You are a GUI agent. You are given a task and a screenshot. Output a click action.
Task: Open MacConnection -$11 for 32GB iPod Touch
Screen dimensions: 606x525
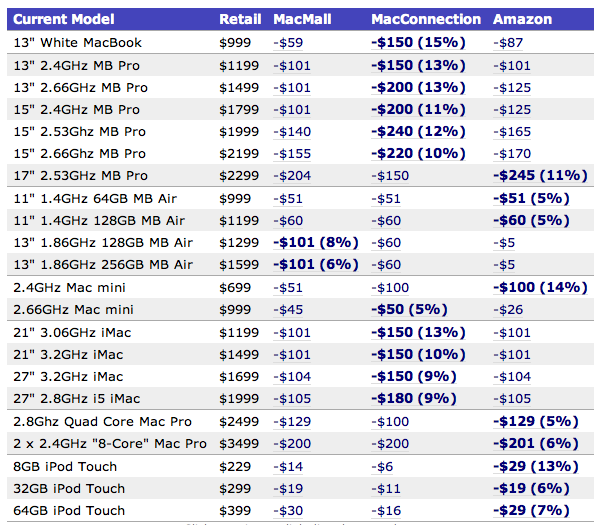click(386, 488)
